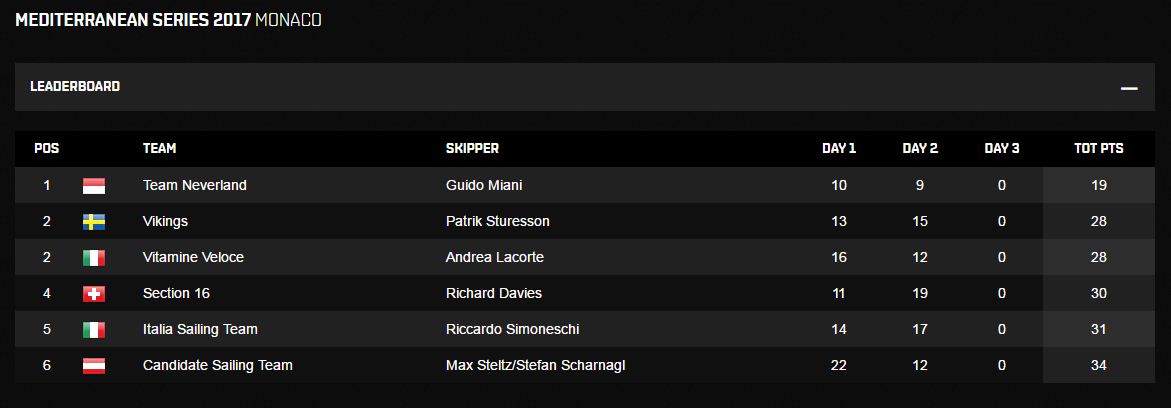Click the Italian flag beside Vitamine Veloce
Screen dimensions: 1171x408
[x=93, y=257]
